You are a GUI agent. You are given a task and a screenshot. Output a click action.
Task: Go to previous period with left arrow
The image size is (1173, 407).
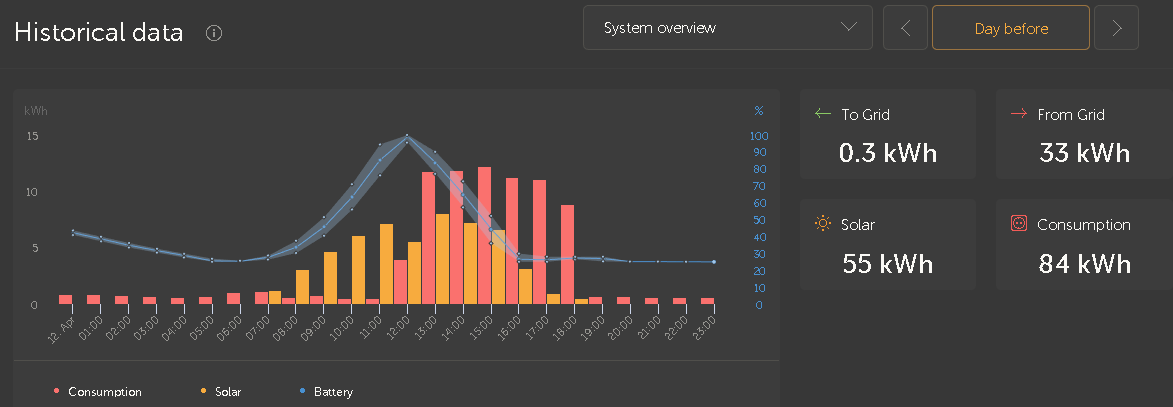point(905,28)
